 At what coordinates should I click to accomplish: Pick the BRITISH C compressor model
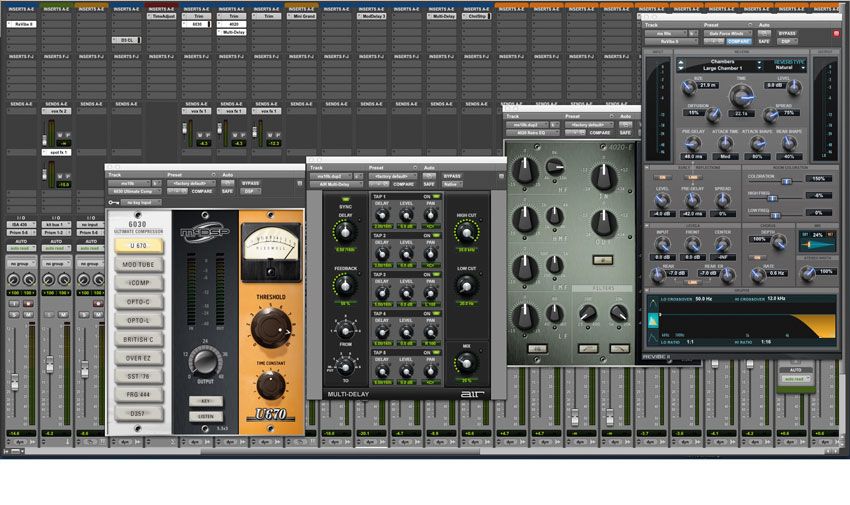point(138,340)
